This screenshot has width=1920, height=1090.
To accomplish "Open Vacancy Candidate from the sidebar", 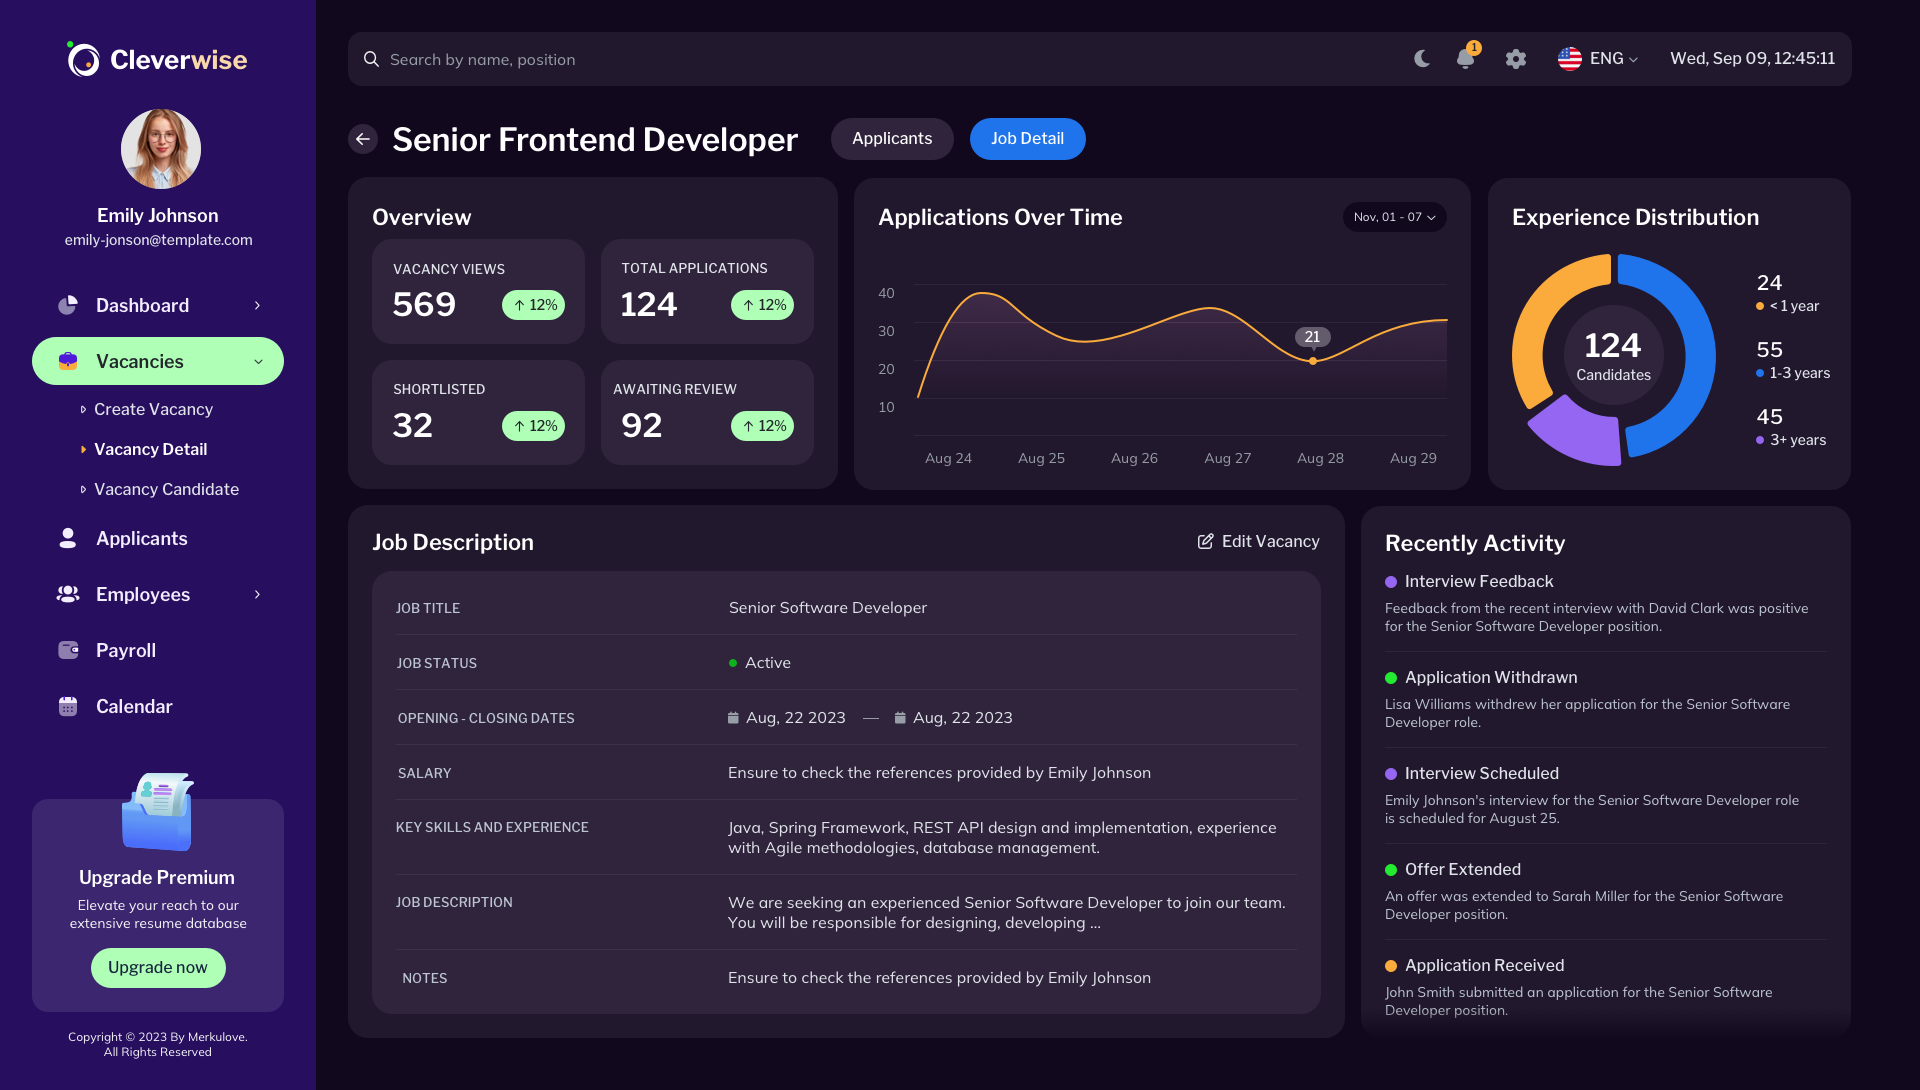I will point(165,489).
